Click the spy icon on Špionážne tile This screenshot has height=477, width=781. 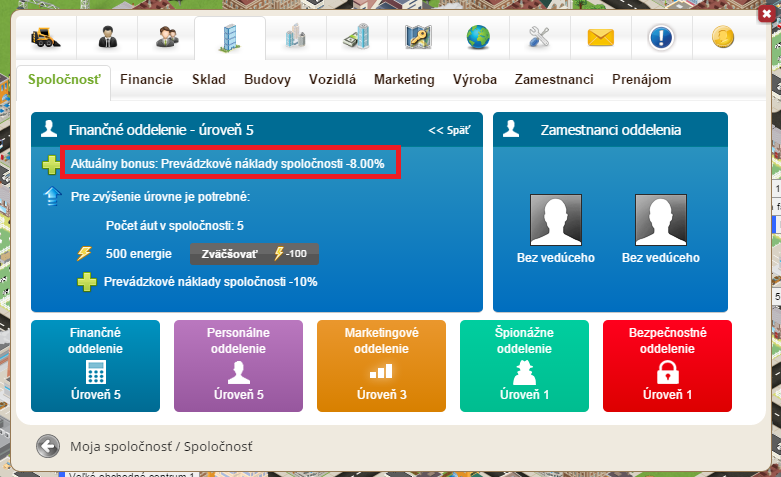coord(524,372)
